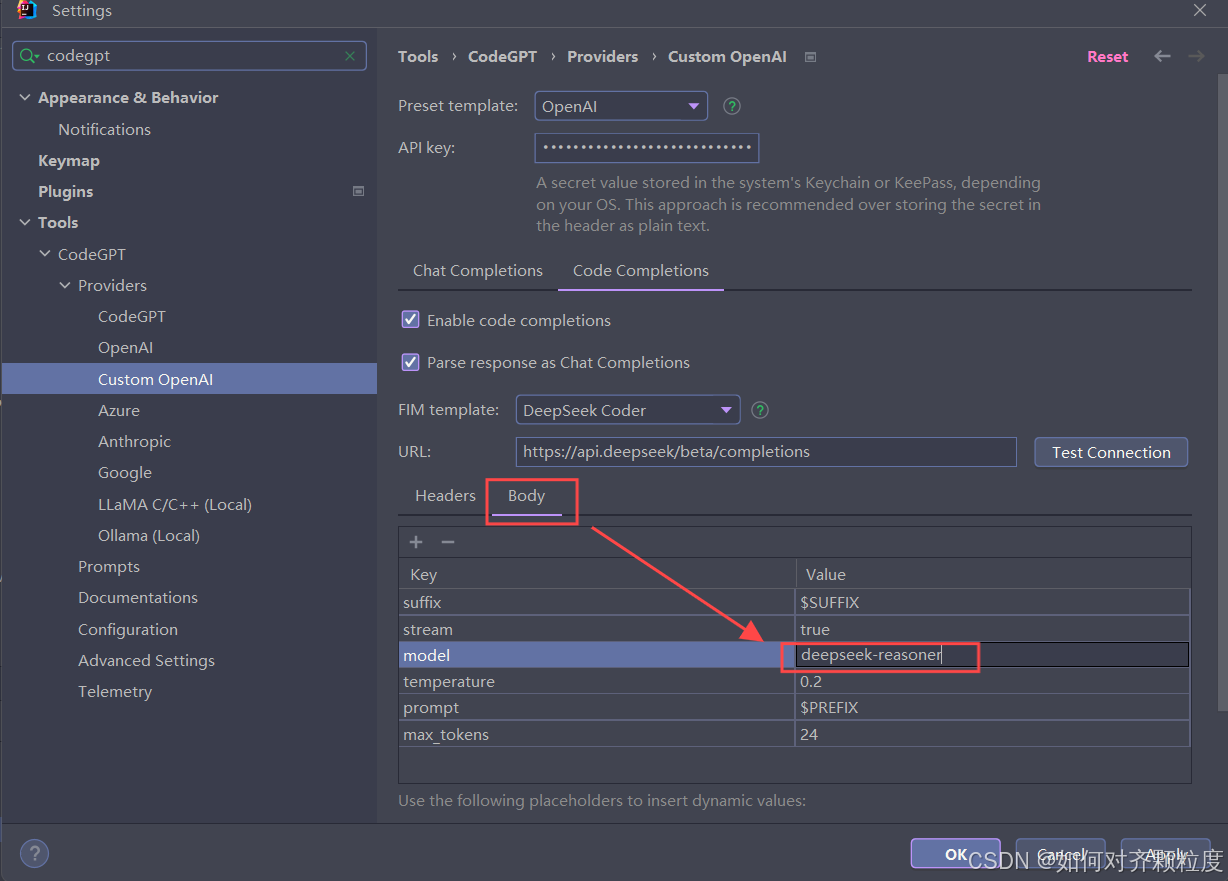Viewport: 1228px width, 881px height.
Task: Click the Plugins settings marker icon
Action: [359, 191]
